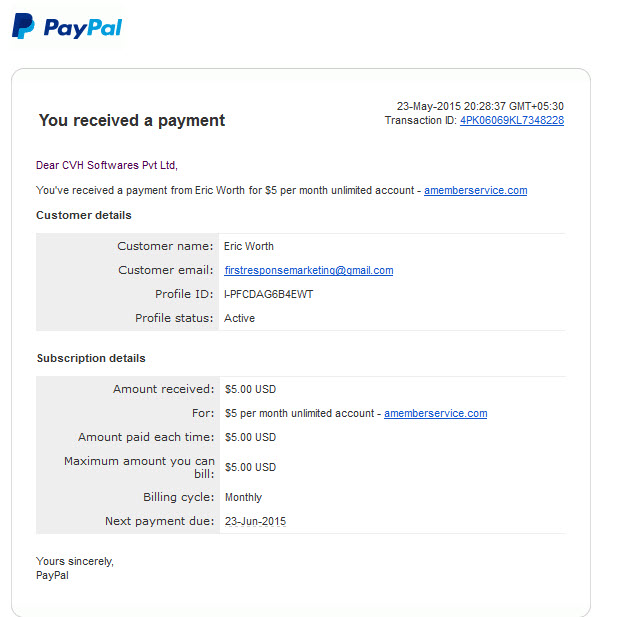Viewport: 618px width, 617px height.
Task: Click the Active profile status value
Action: click(239, 318)
